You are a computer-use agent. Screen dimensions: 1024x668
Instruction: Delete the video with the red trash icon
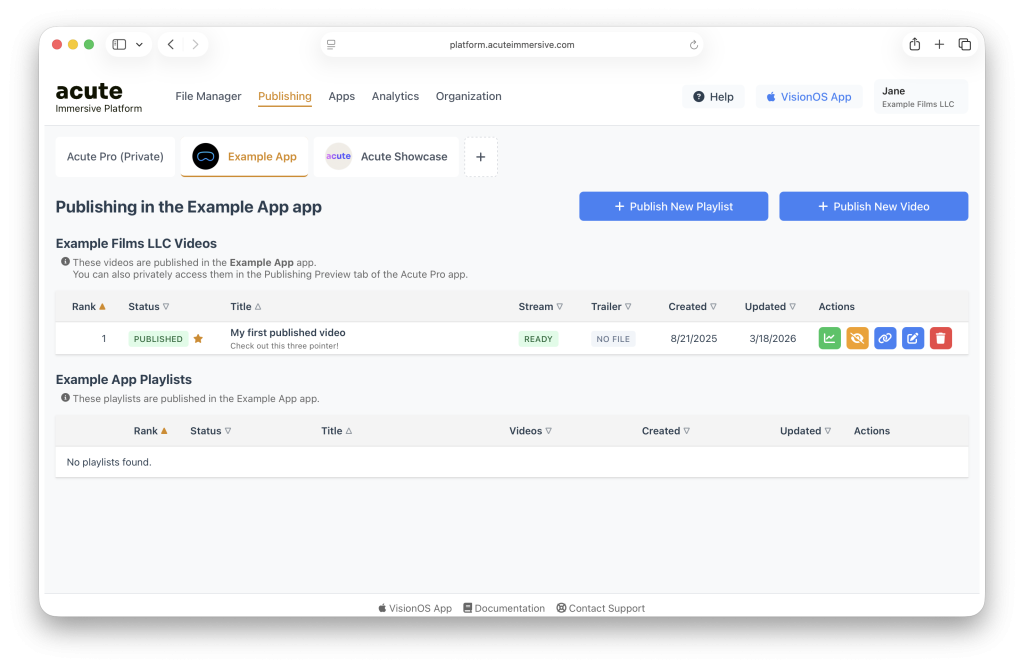click(941, 339)
